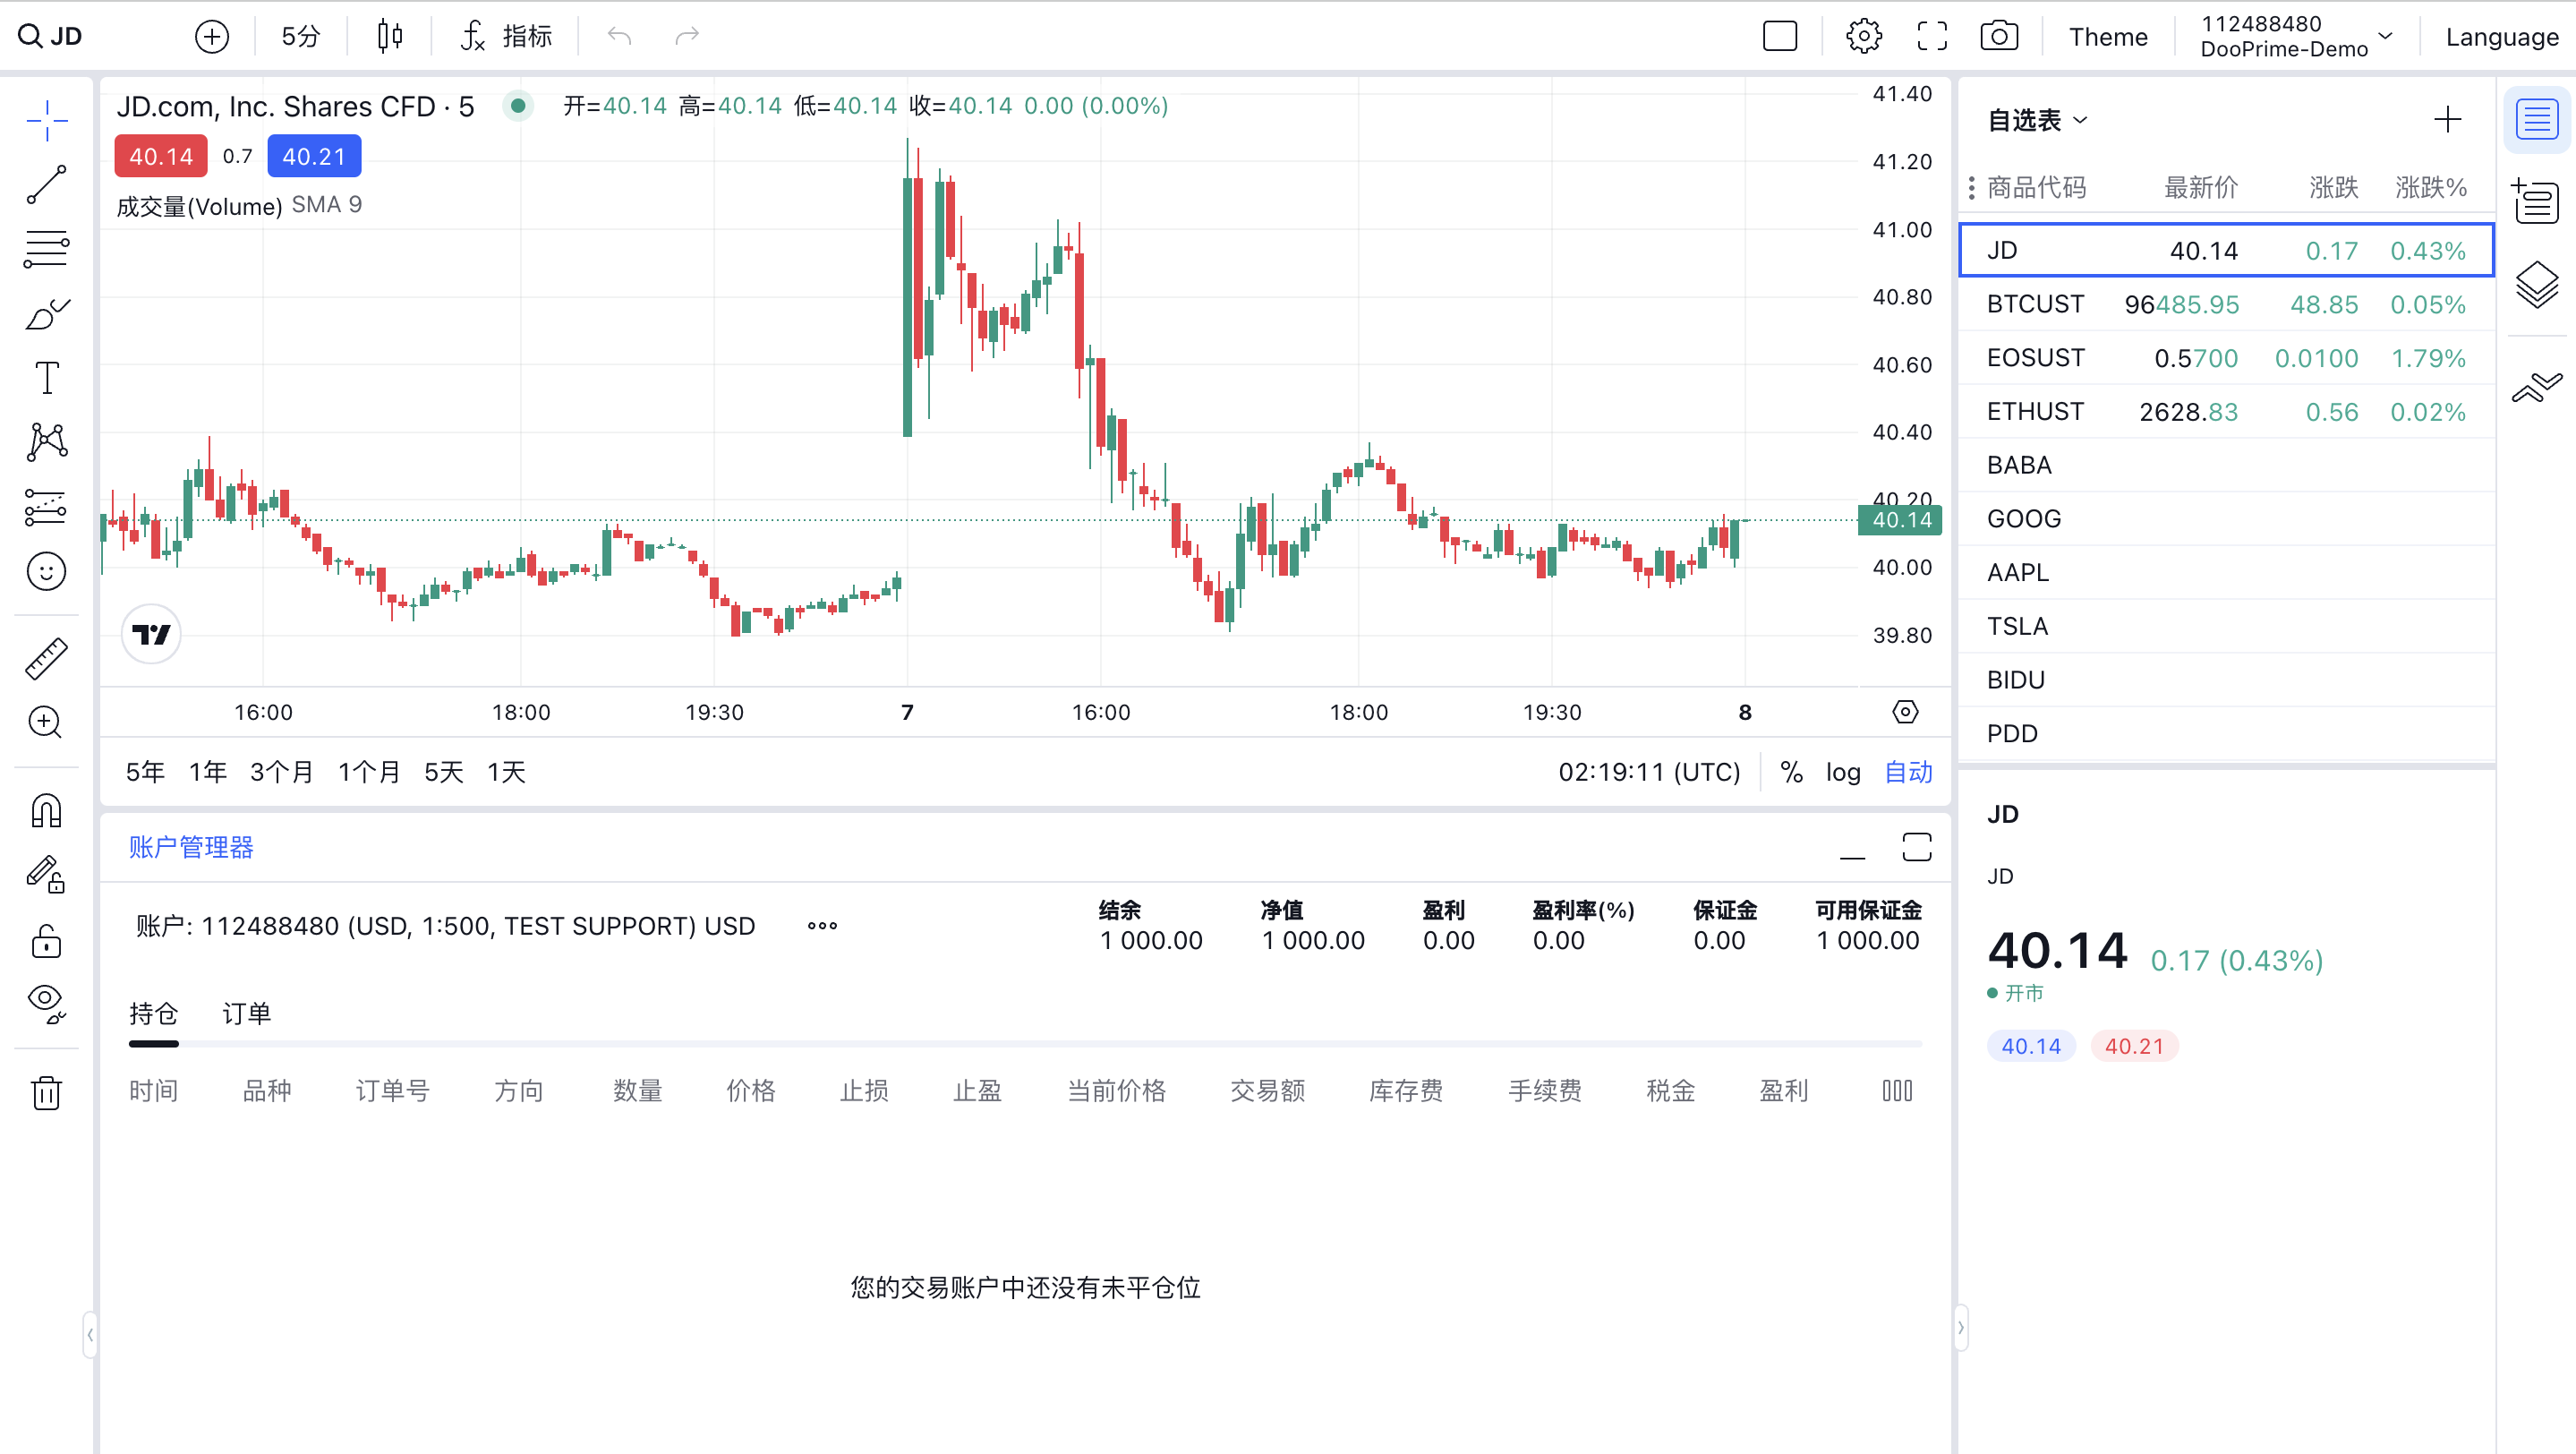Click the red 40.14 sell button
The image size is (2576, 1454).
point(160,156)
